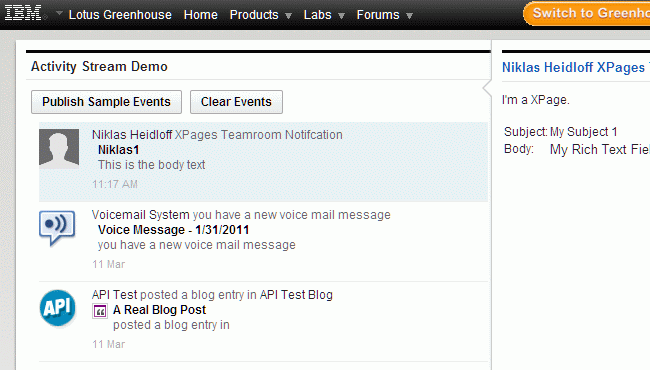This screenshot has height=370, width=650.
Task: Expand the Products menu arrow
Action: pos(289,16)
